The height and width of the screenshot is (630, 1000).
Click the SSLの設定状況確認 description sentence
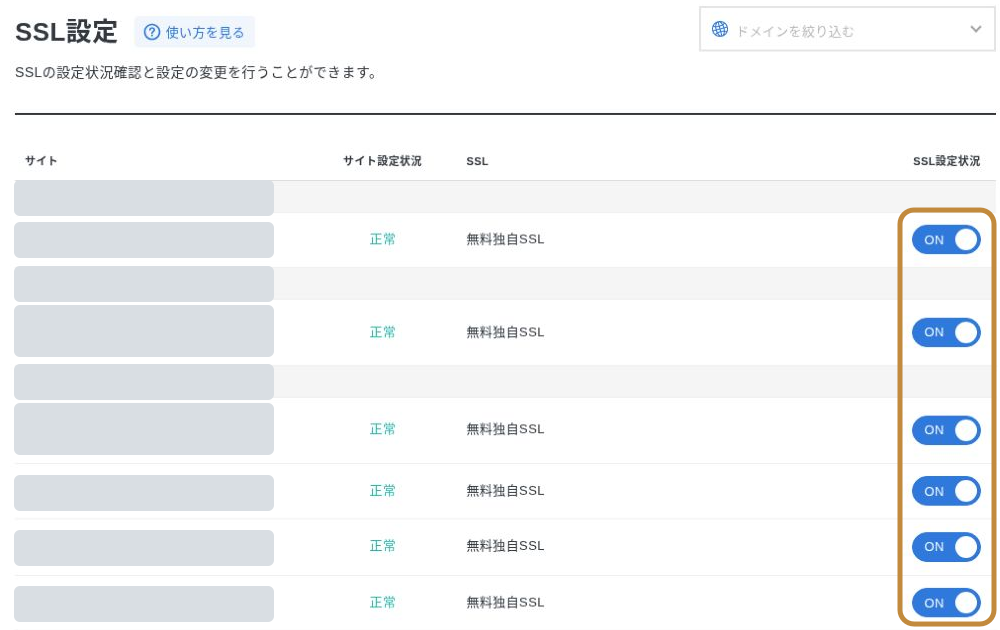click(x=196, y=73)
